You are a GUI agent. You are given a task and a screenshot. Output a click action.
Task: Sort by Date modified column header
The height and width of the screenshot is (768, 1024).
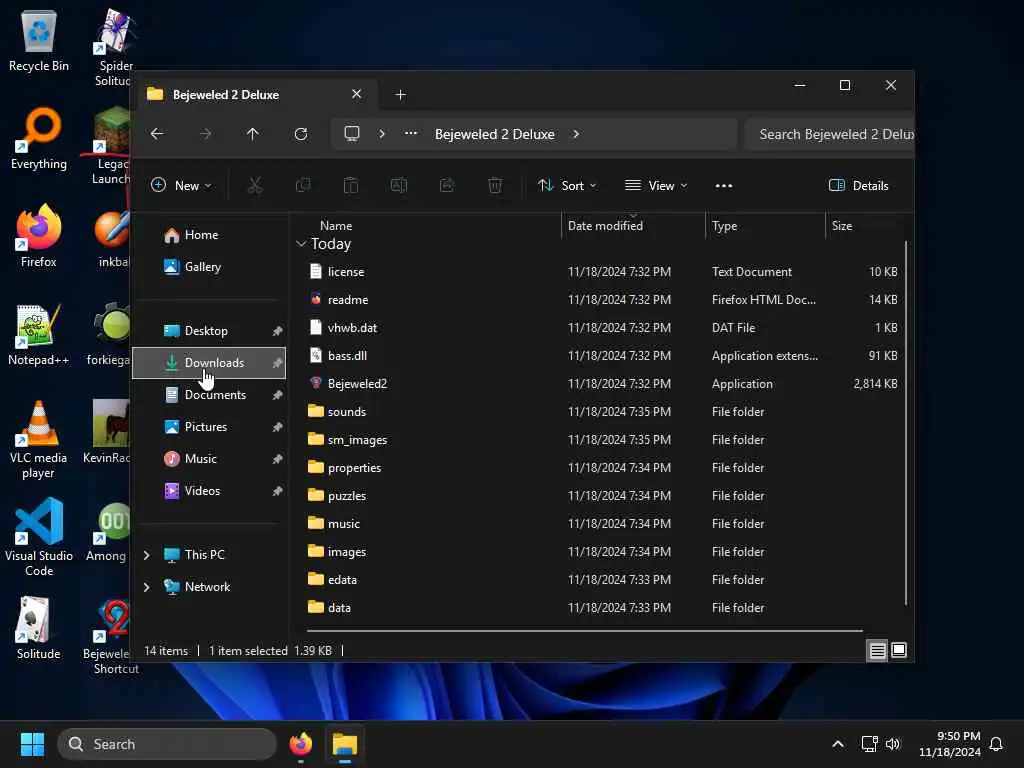tap(633, 226)
